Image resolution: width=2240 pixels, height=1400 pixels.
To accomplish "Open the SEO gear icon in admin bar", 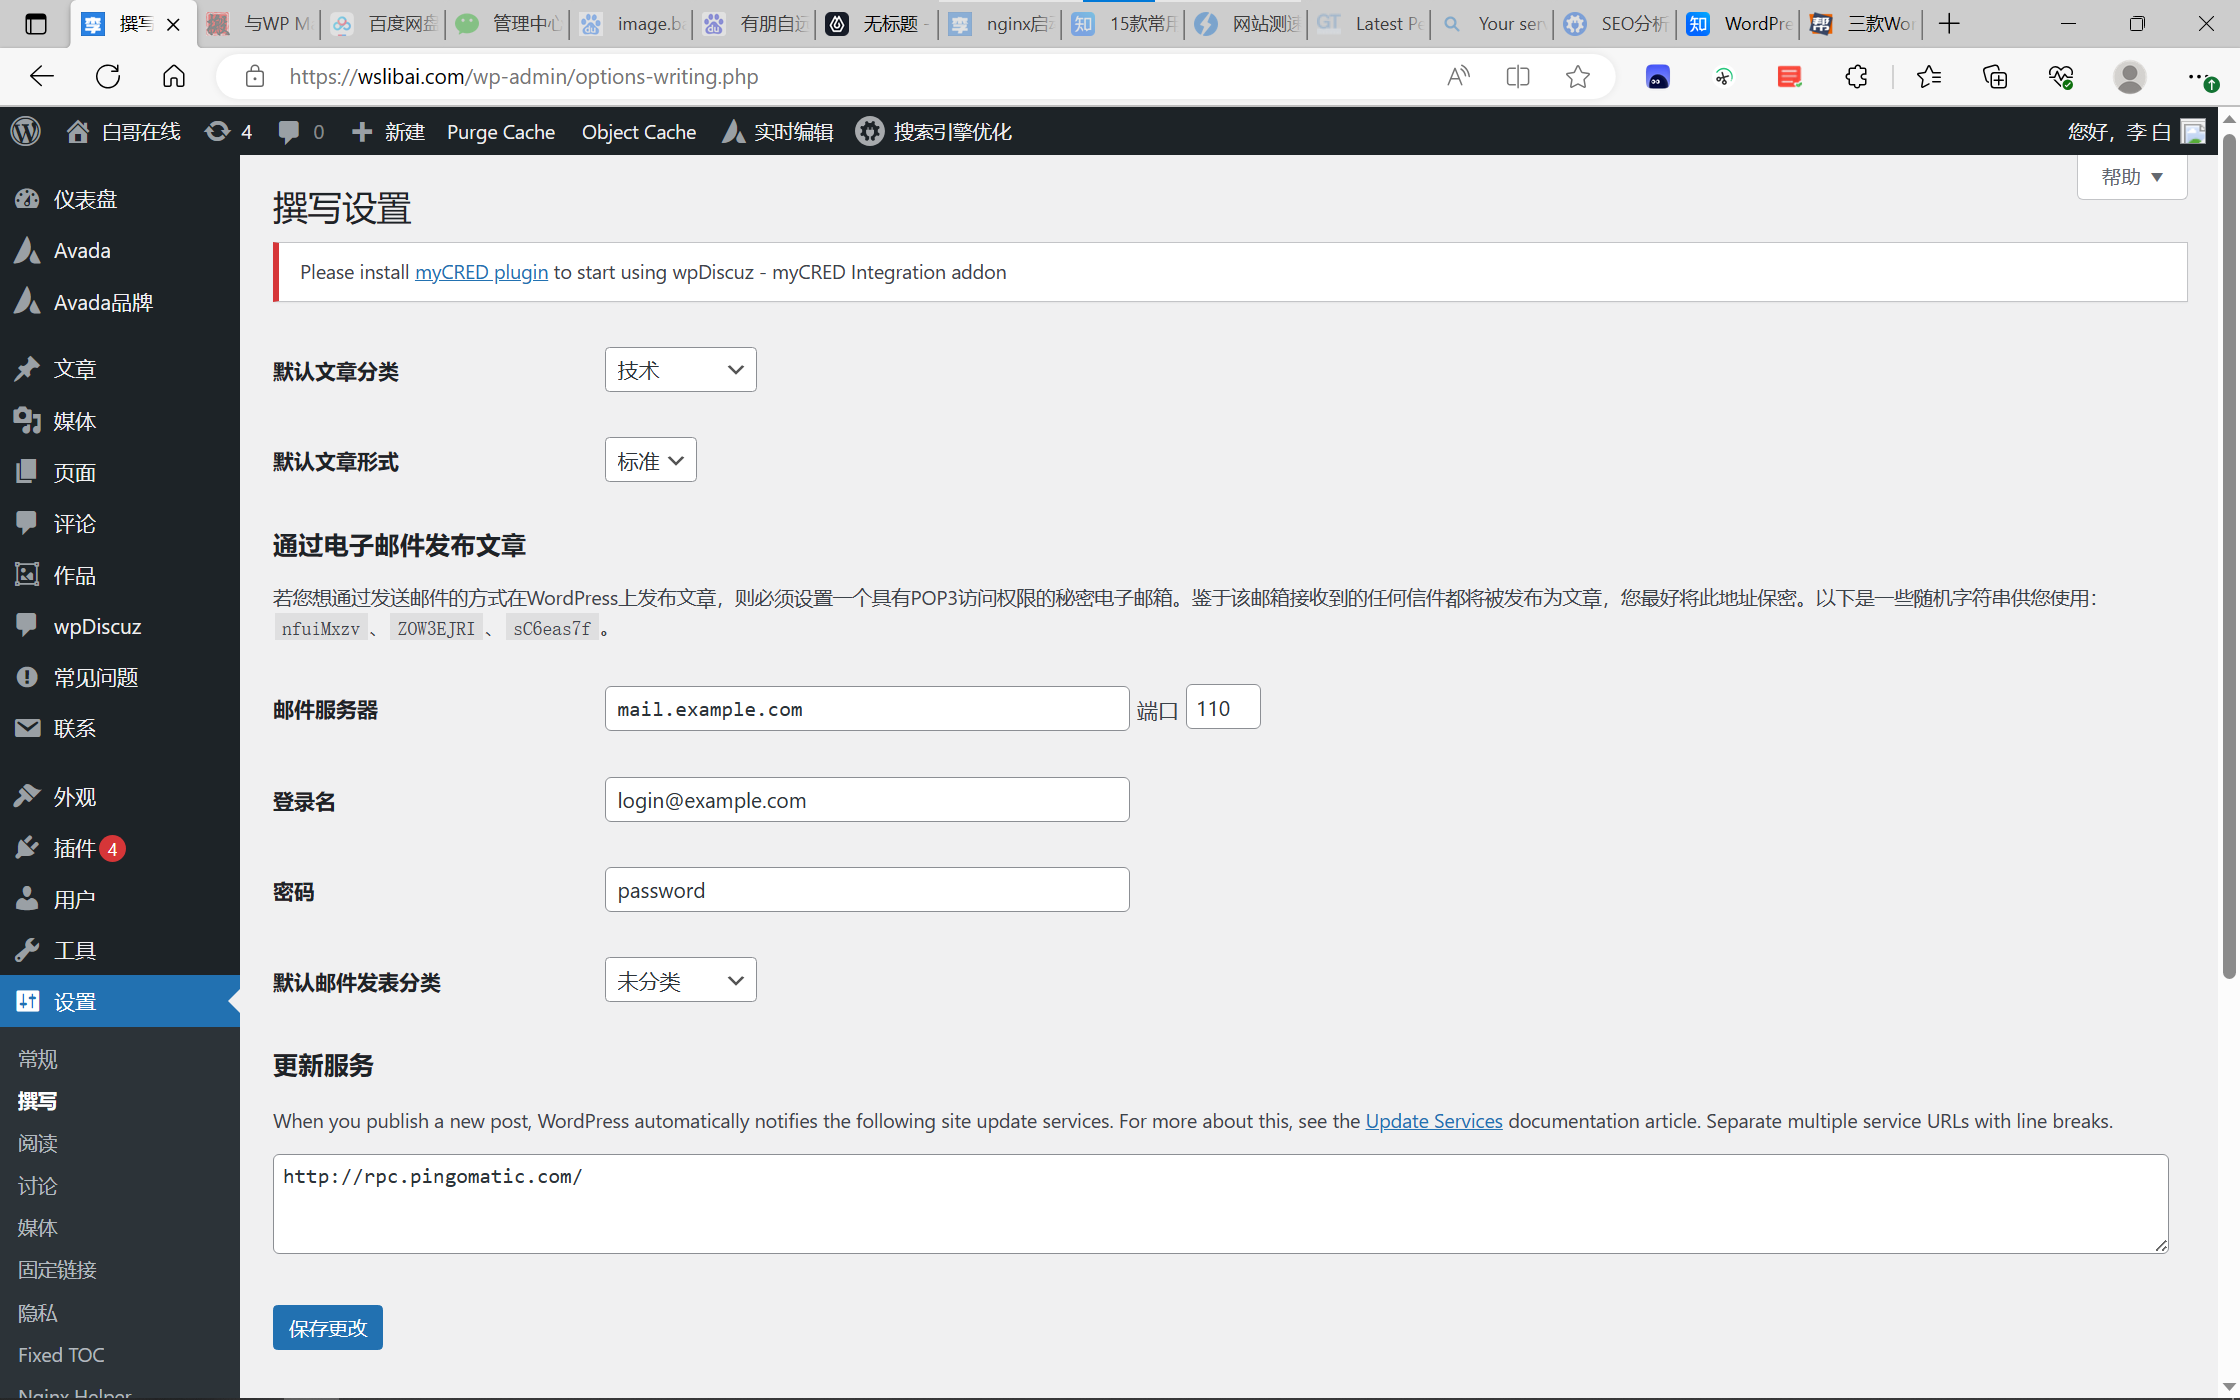I will pos(869,131).
